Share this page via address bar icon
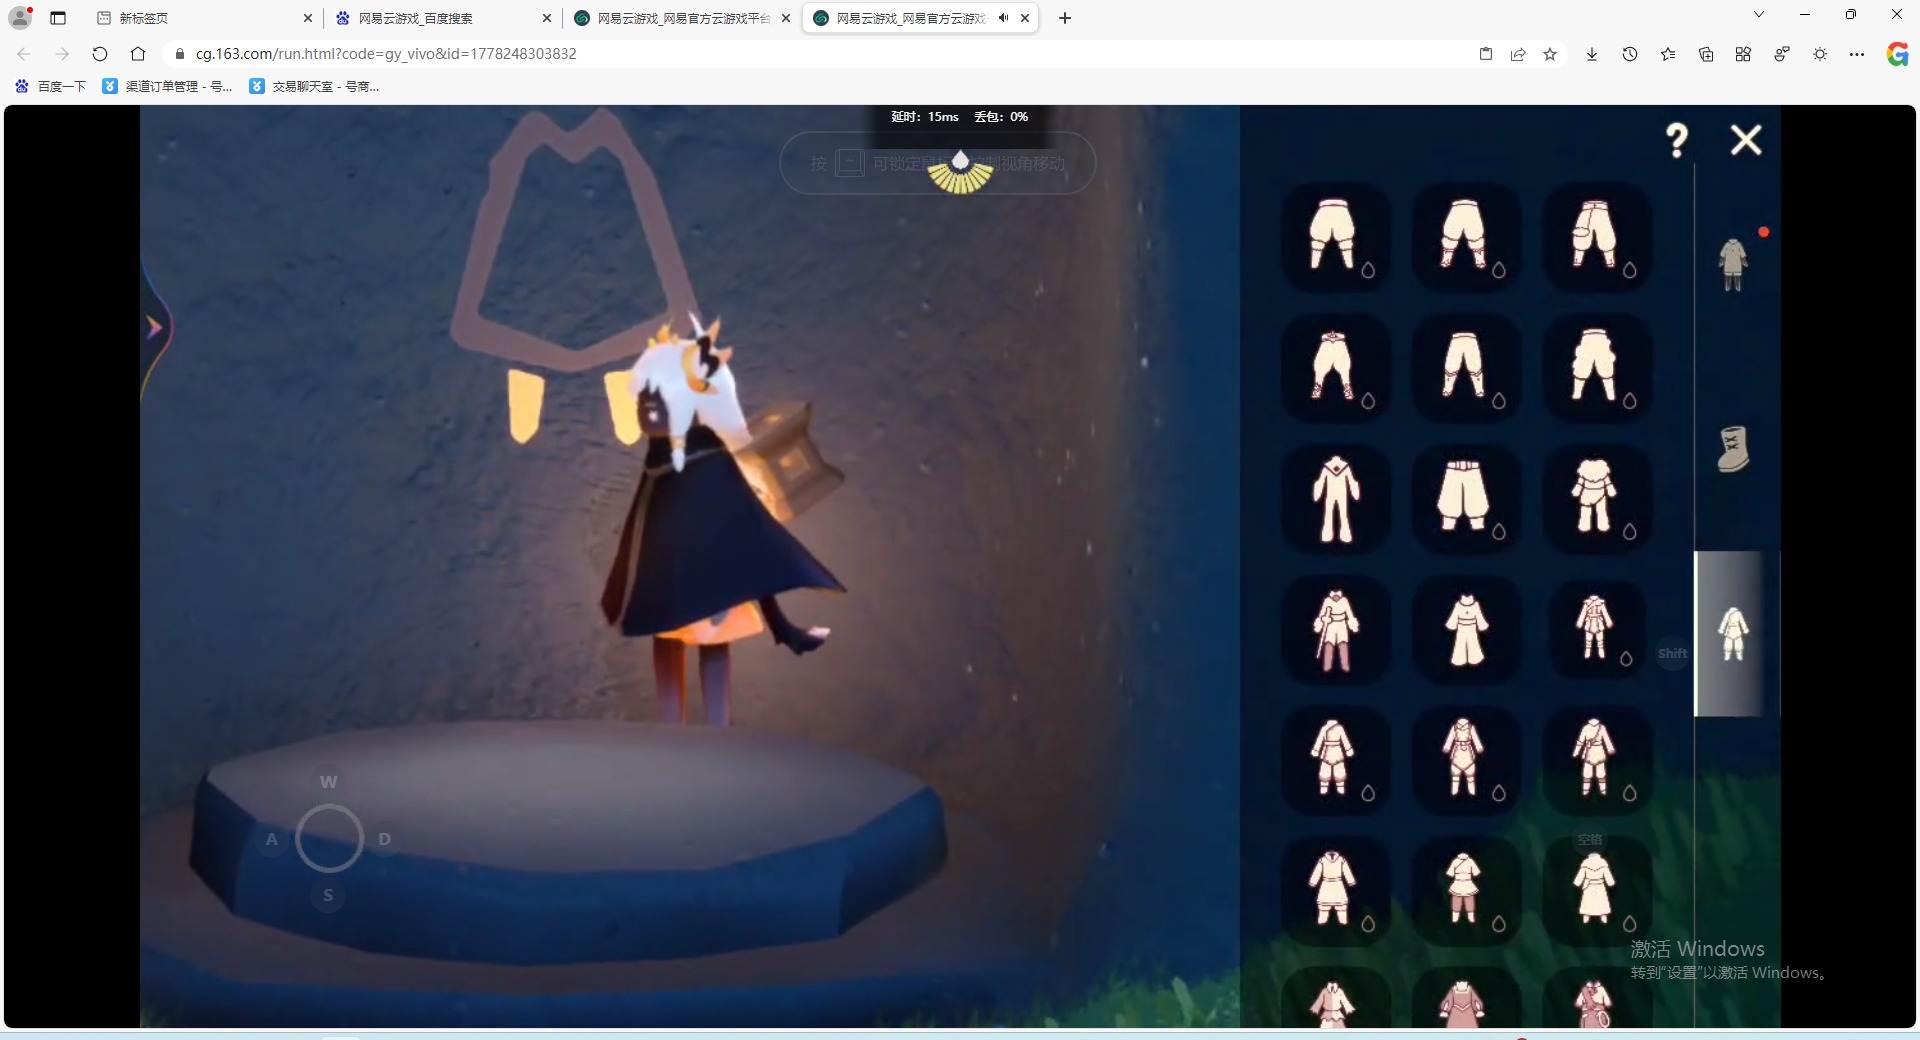Image resolution: width=1920 pixels, height=1040 pixels. 1518,54
